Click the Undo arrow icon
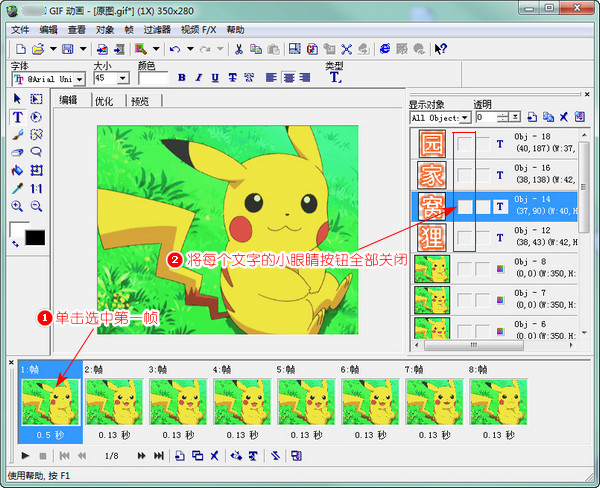The width and height of the screenshot is (600, 488). 175,49
